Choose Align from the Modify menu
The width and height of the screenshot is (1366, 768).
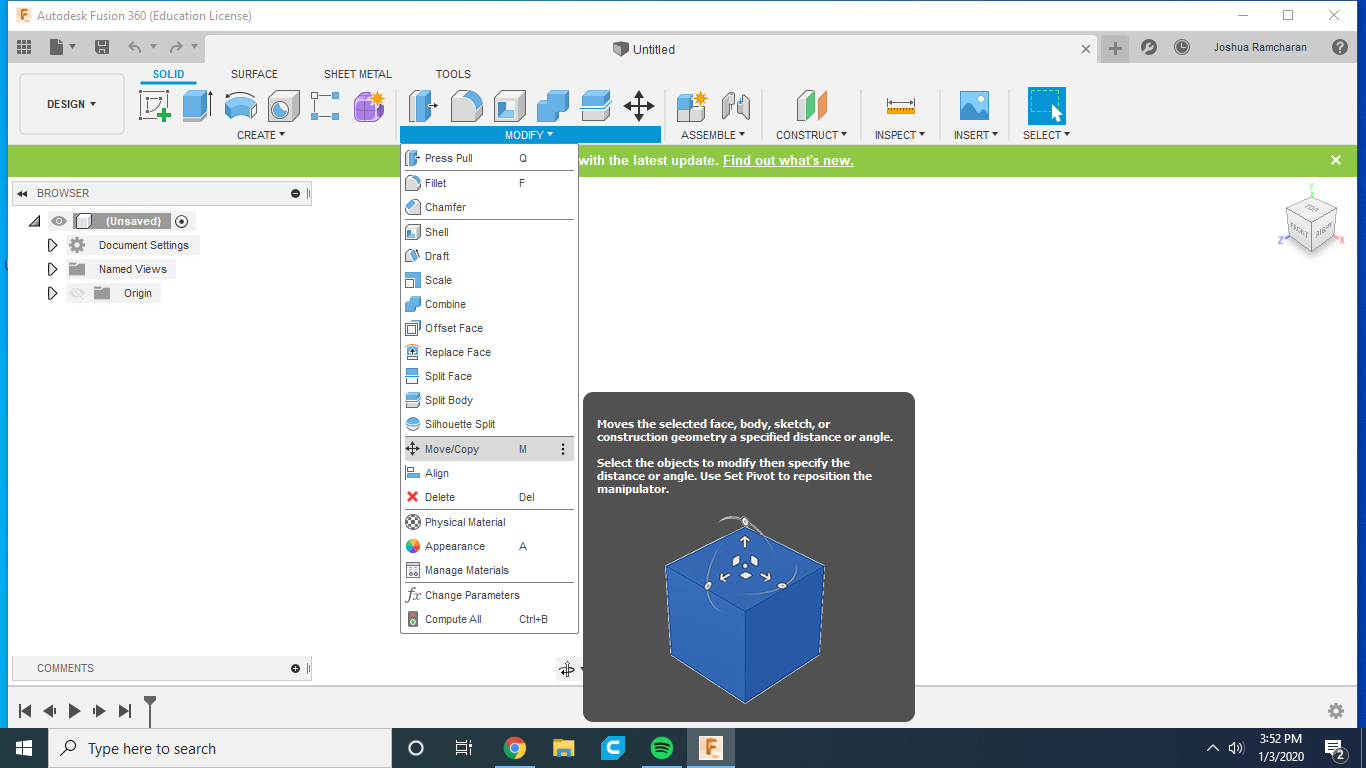tap(489, 473)
